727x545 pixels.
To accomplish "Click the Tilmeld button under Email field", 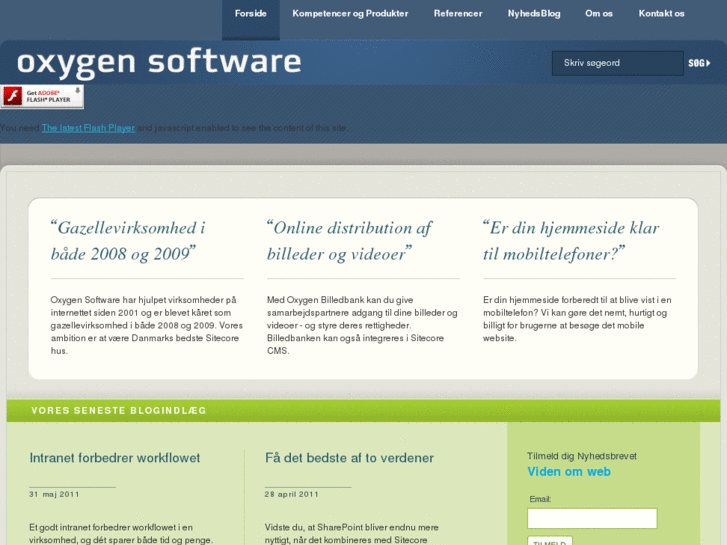I will [x=549, y=541].
